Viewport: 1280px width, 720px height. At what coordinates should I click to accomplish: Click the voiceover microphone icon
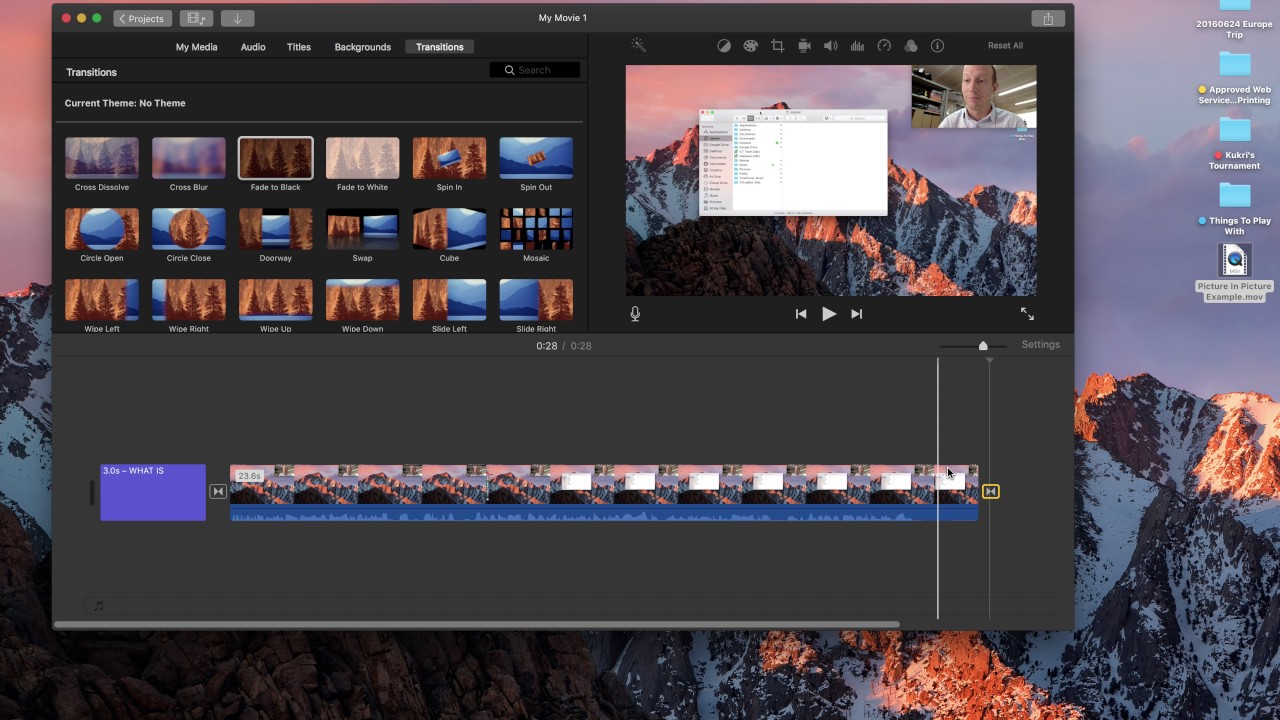click(x=635, y=313)
